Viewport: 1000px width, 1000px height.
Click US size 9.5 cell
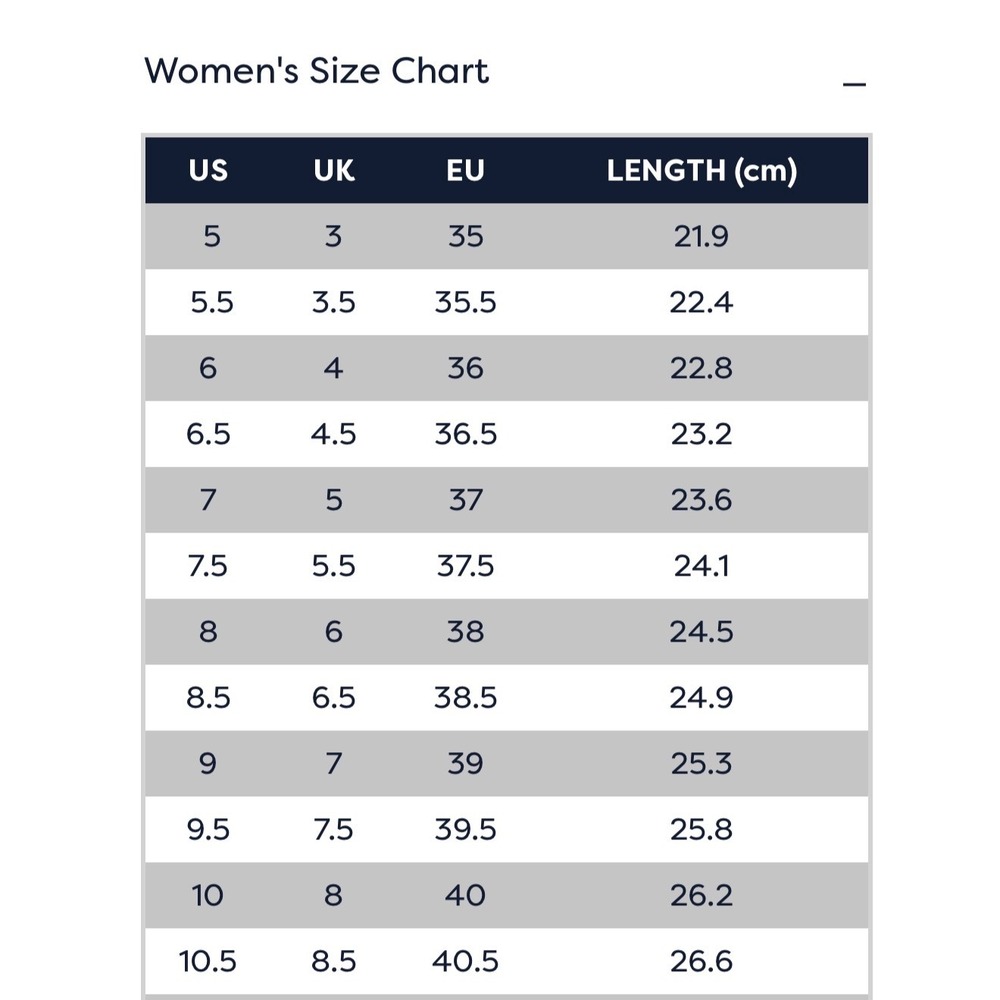(208, 830)
